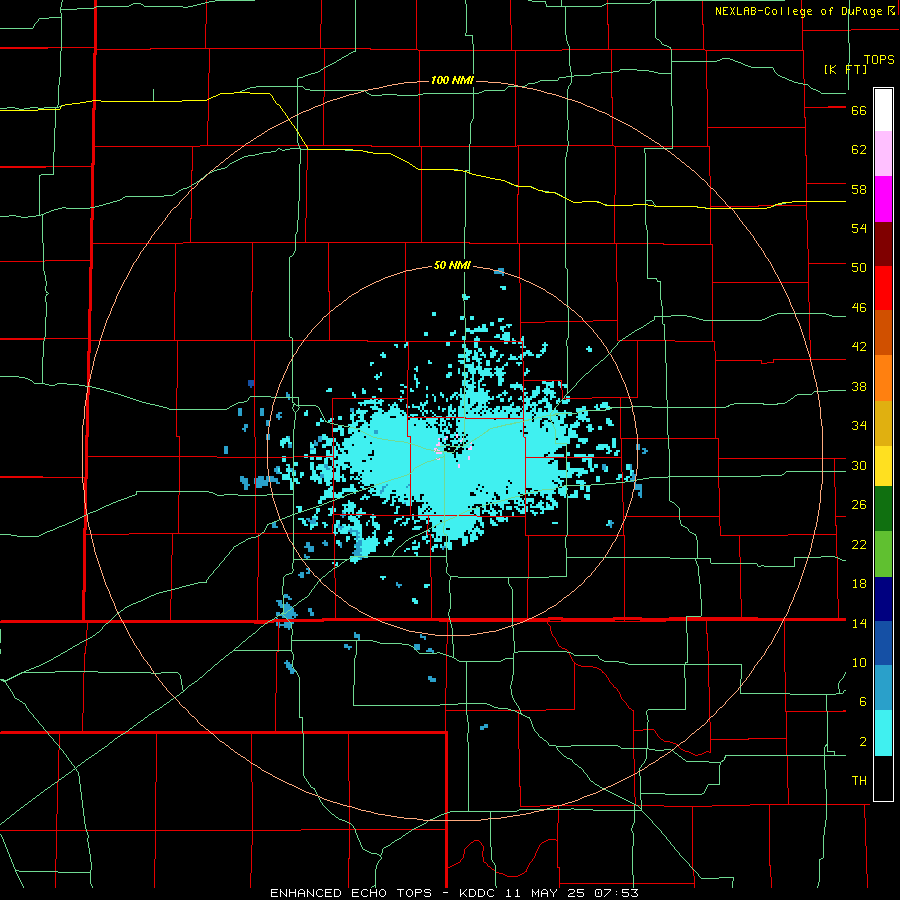Select the [K FT] units label

pos(845,69)
